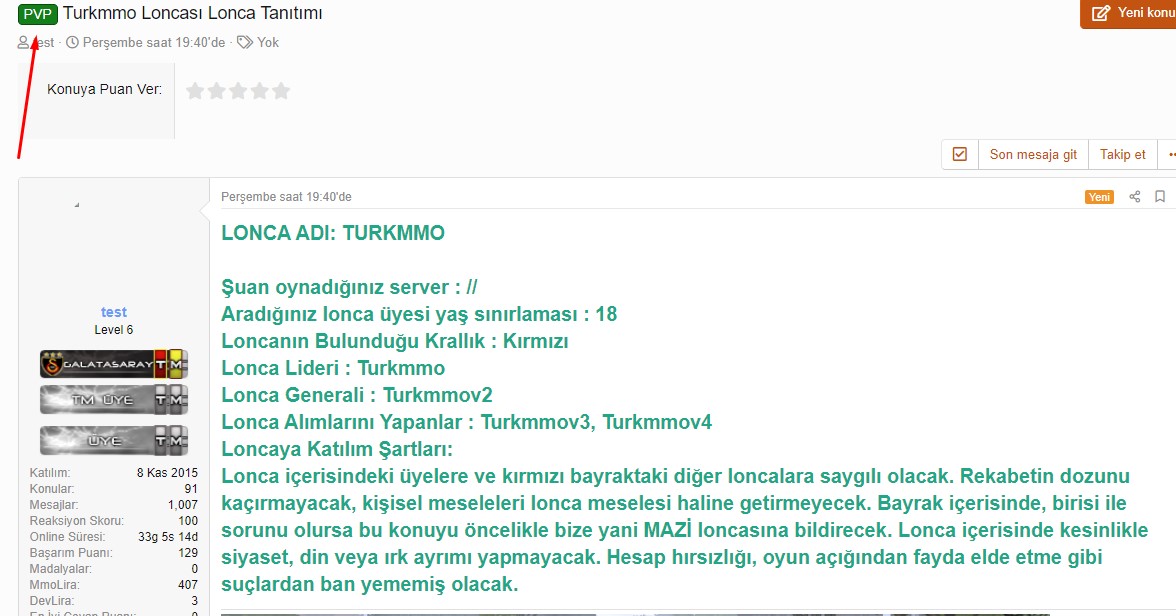1176x616 pixels.
Task: Click Son mesaja git button
Action: [x=1033, y=155]
